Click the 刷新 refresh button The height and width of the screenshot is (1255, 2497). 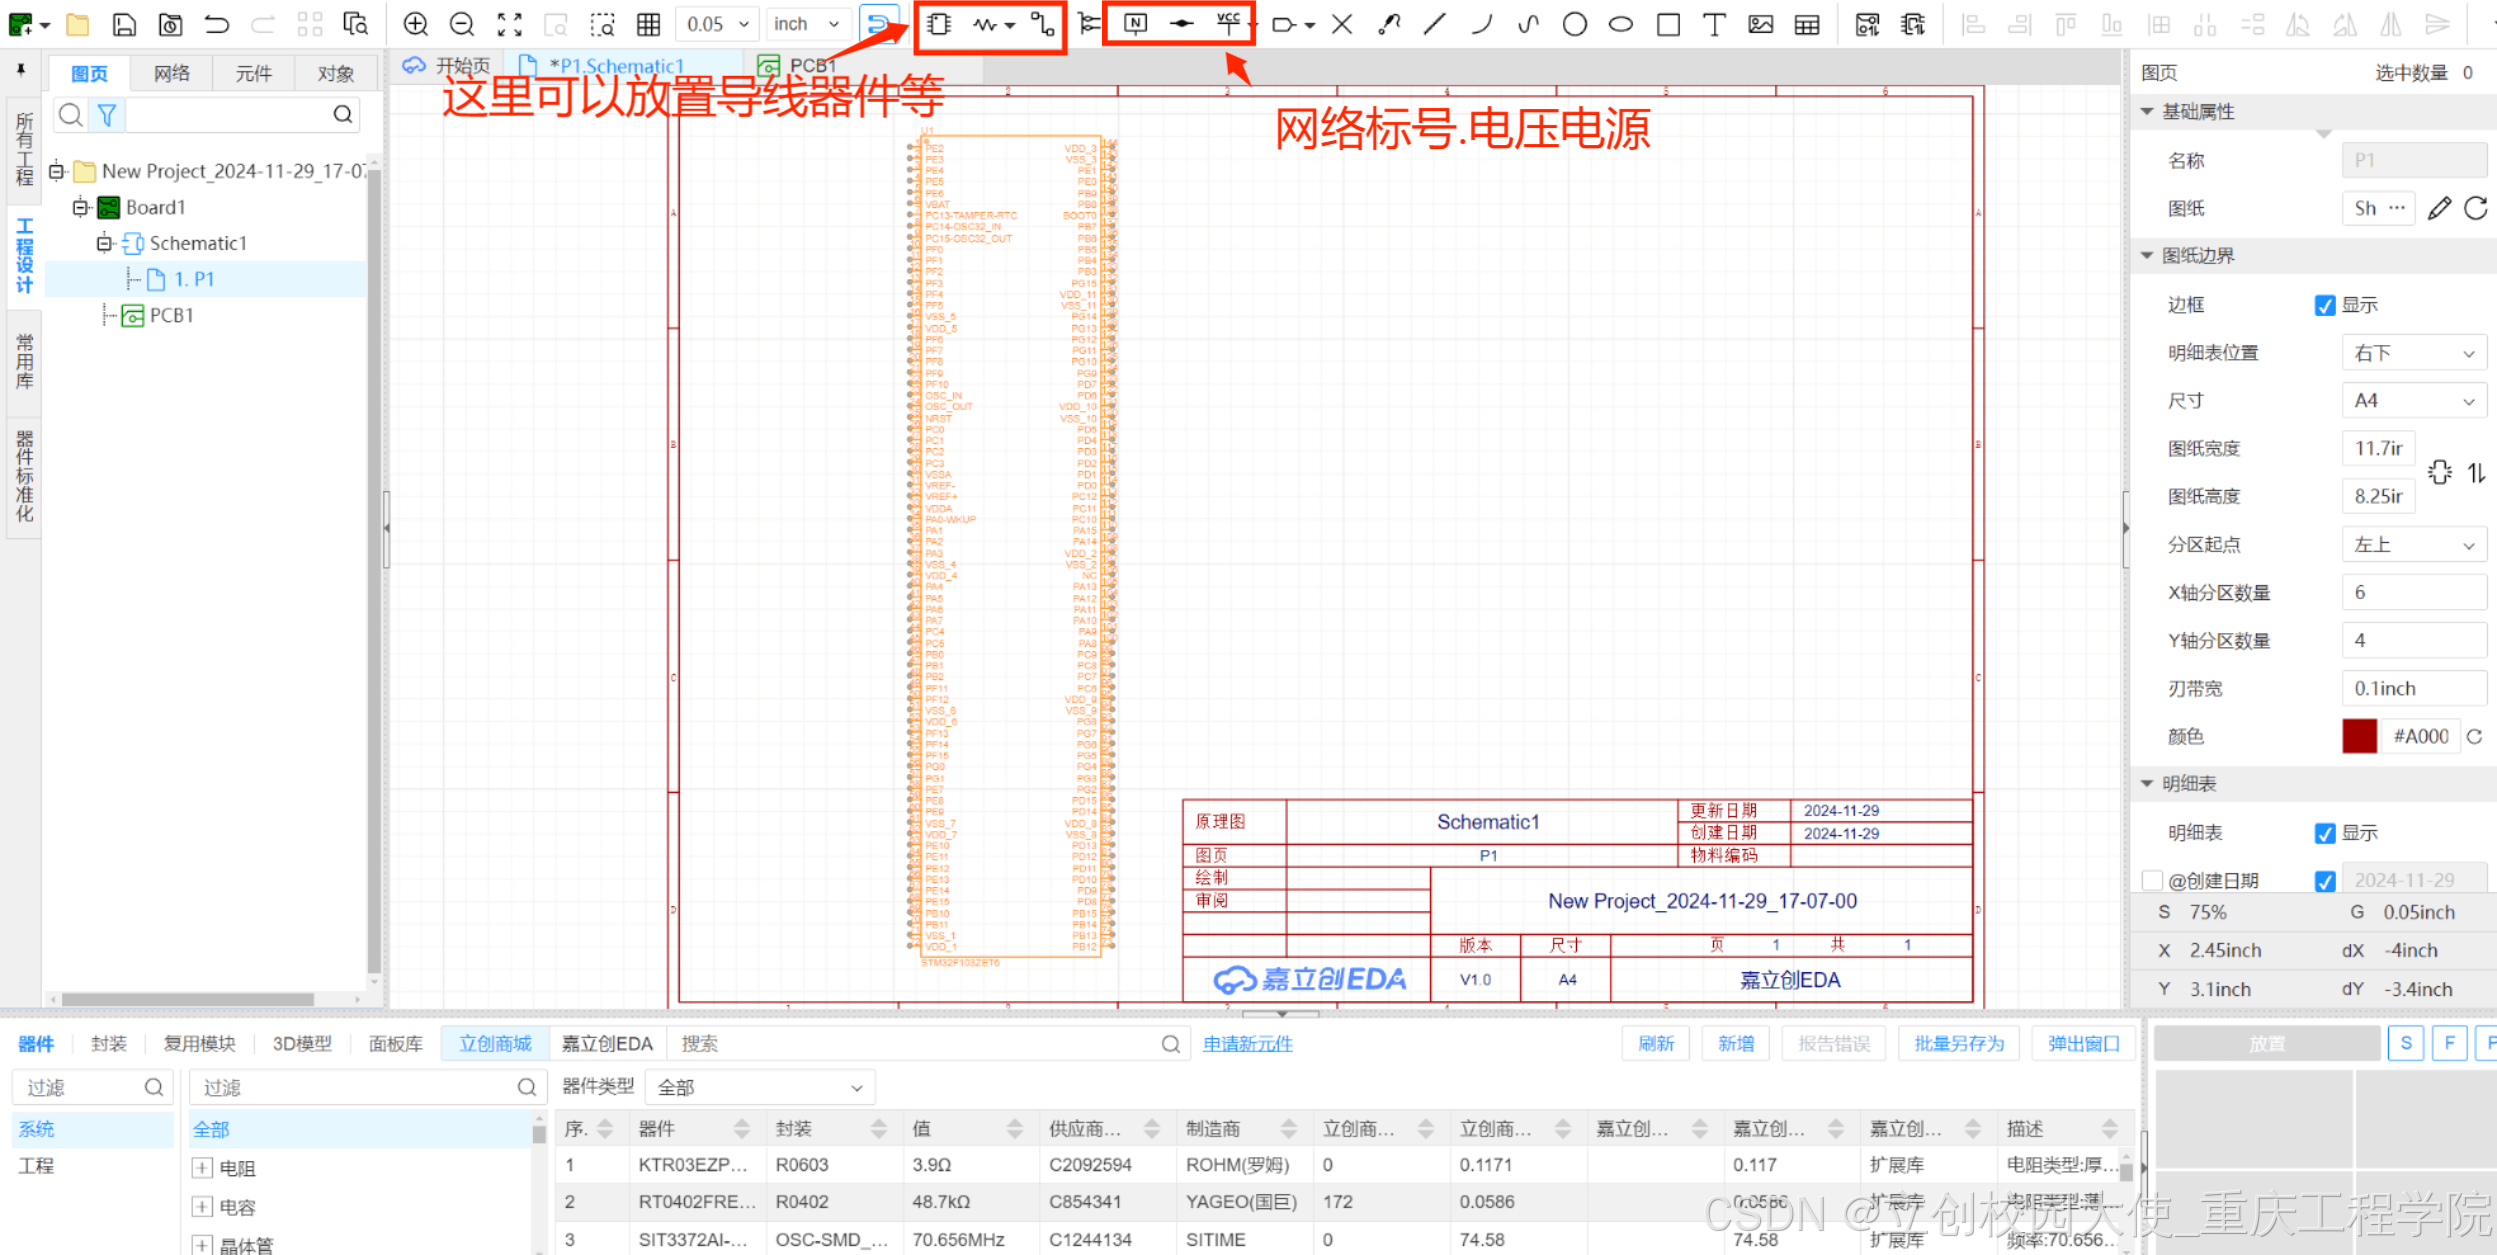tap(1655, 1043)
